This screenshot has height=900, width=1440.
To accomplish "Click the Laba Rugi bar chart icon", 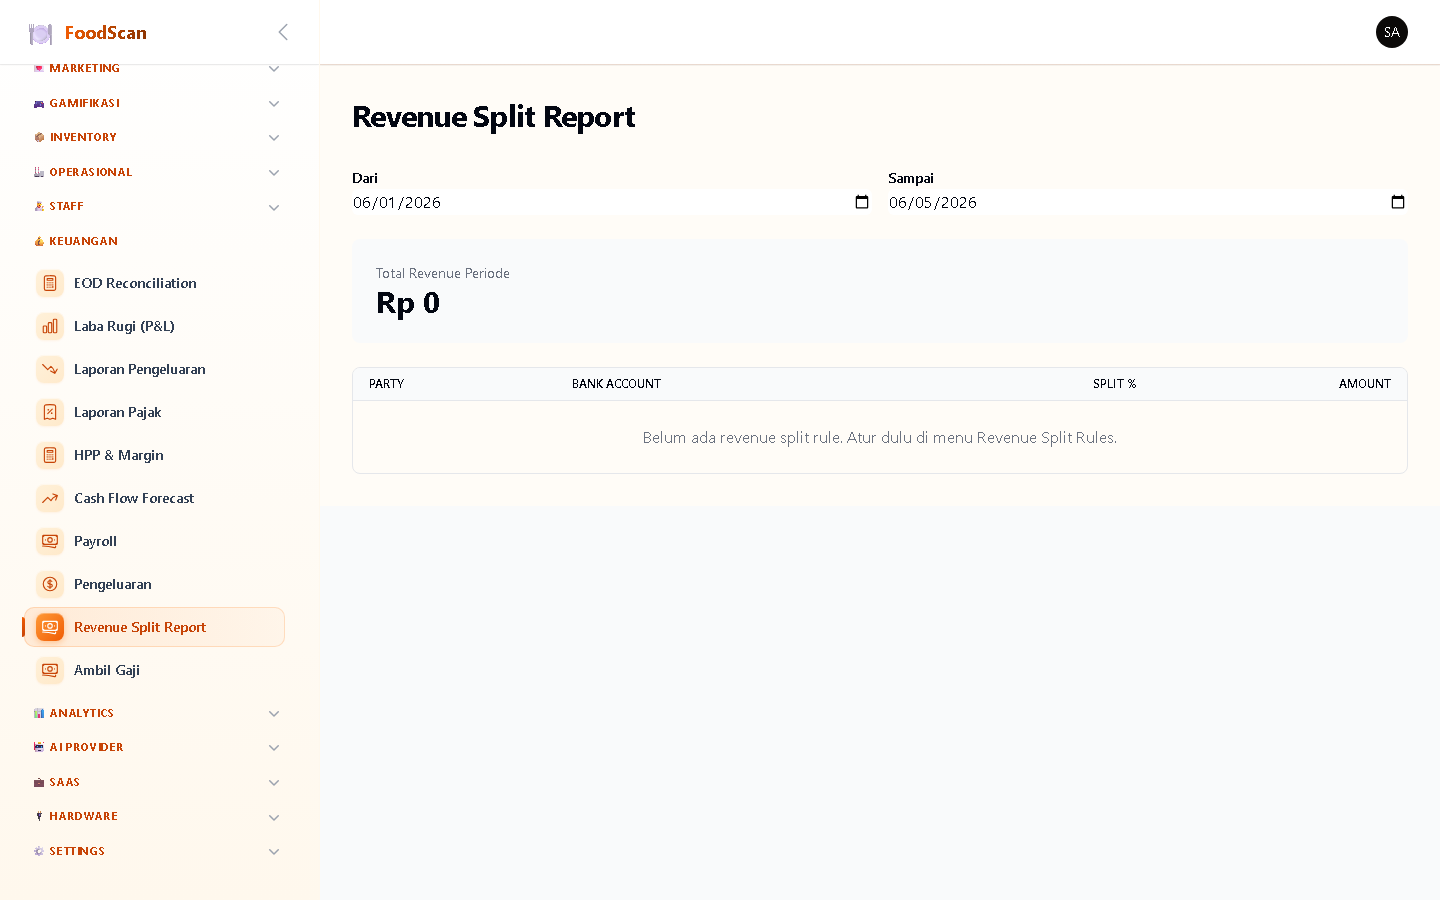I will click(x=50, y=326).
